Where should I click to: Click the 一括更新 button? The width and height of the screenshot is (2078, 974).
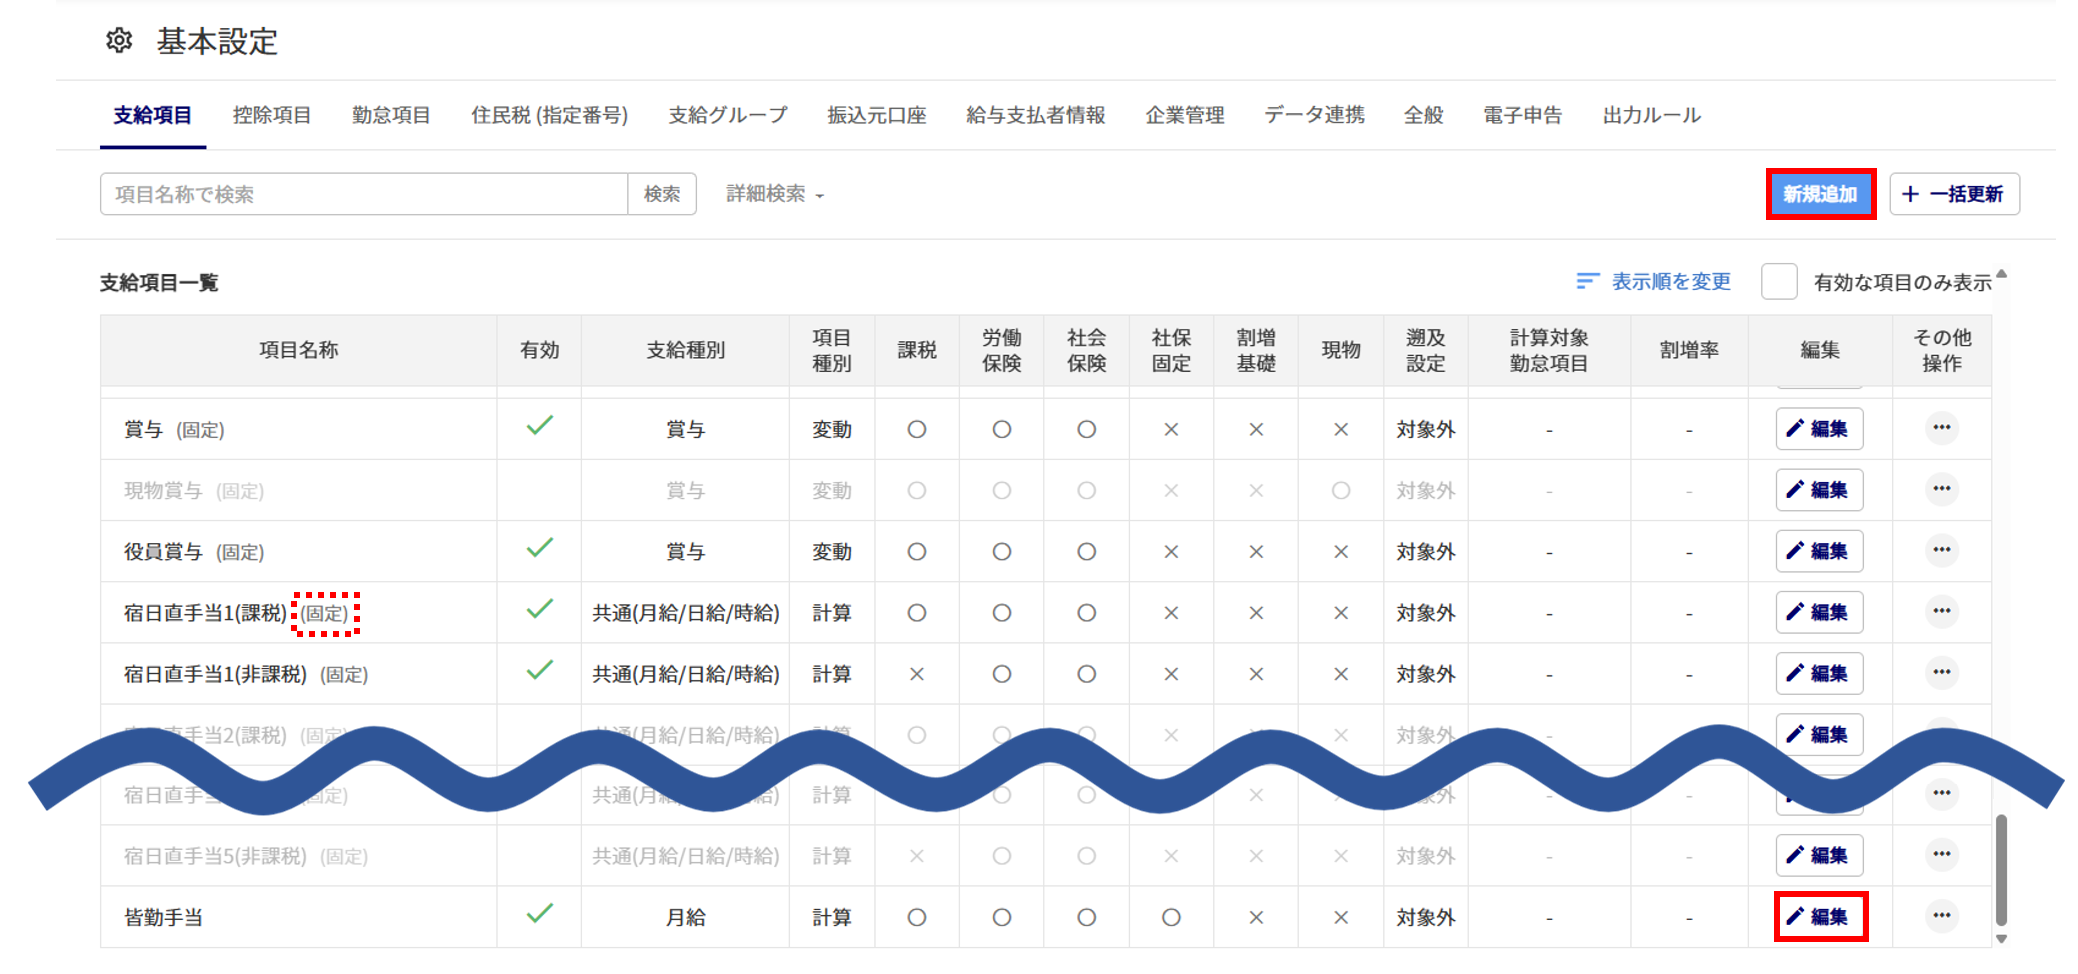(1954, 194)
